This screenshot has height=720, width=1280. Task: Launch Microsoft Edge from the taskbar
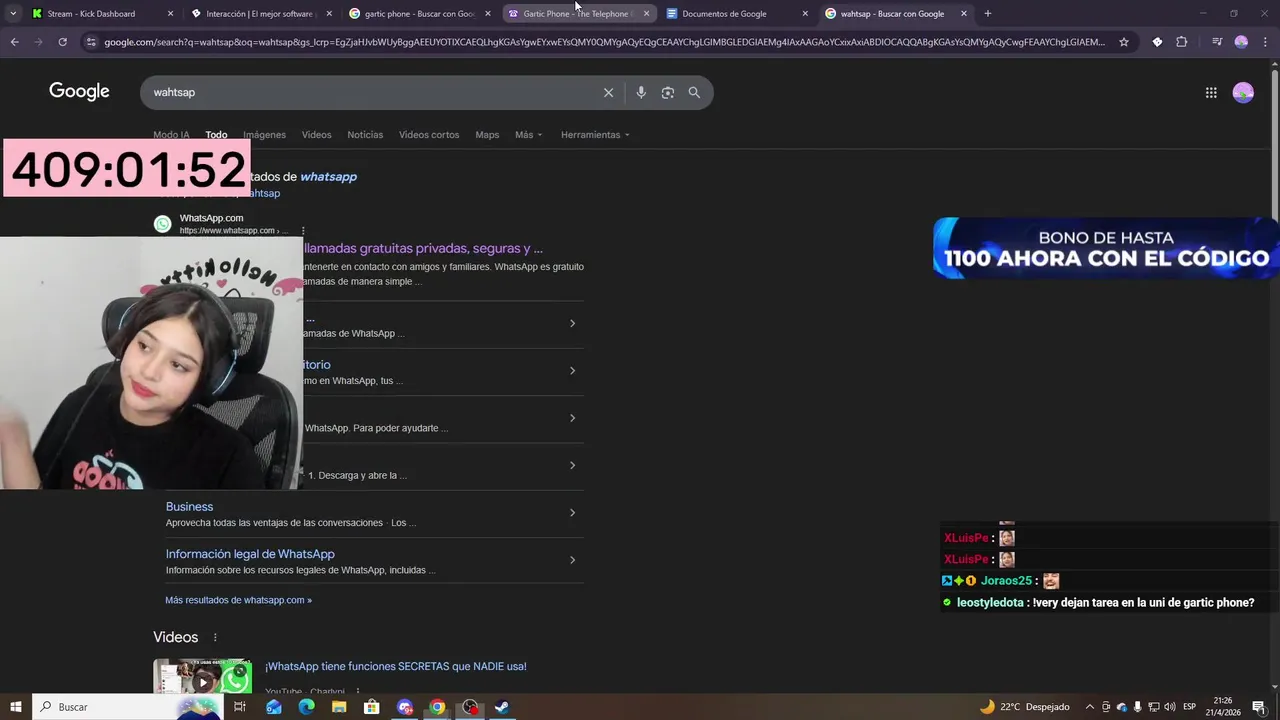[306, 707]
